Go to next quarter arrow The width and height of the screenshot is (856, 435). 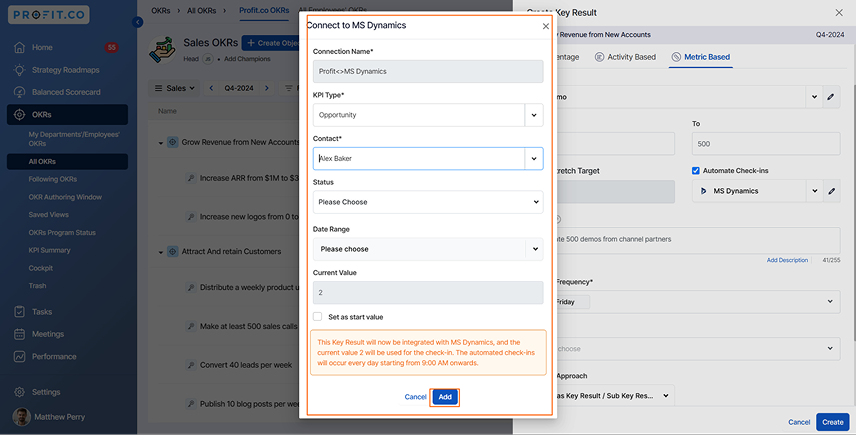[x=266, y=88]
